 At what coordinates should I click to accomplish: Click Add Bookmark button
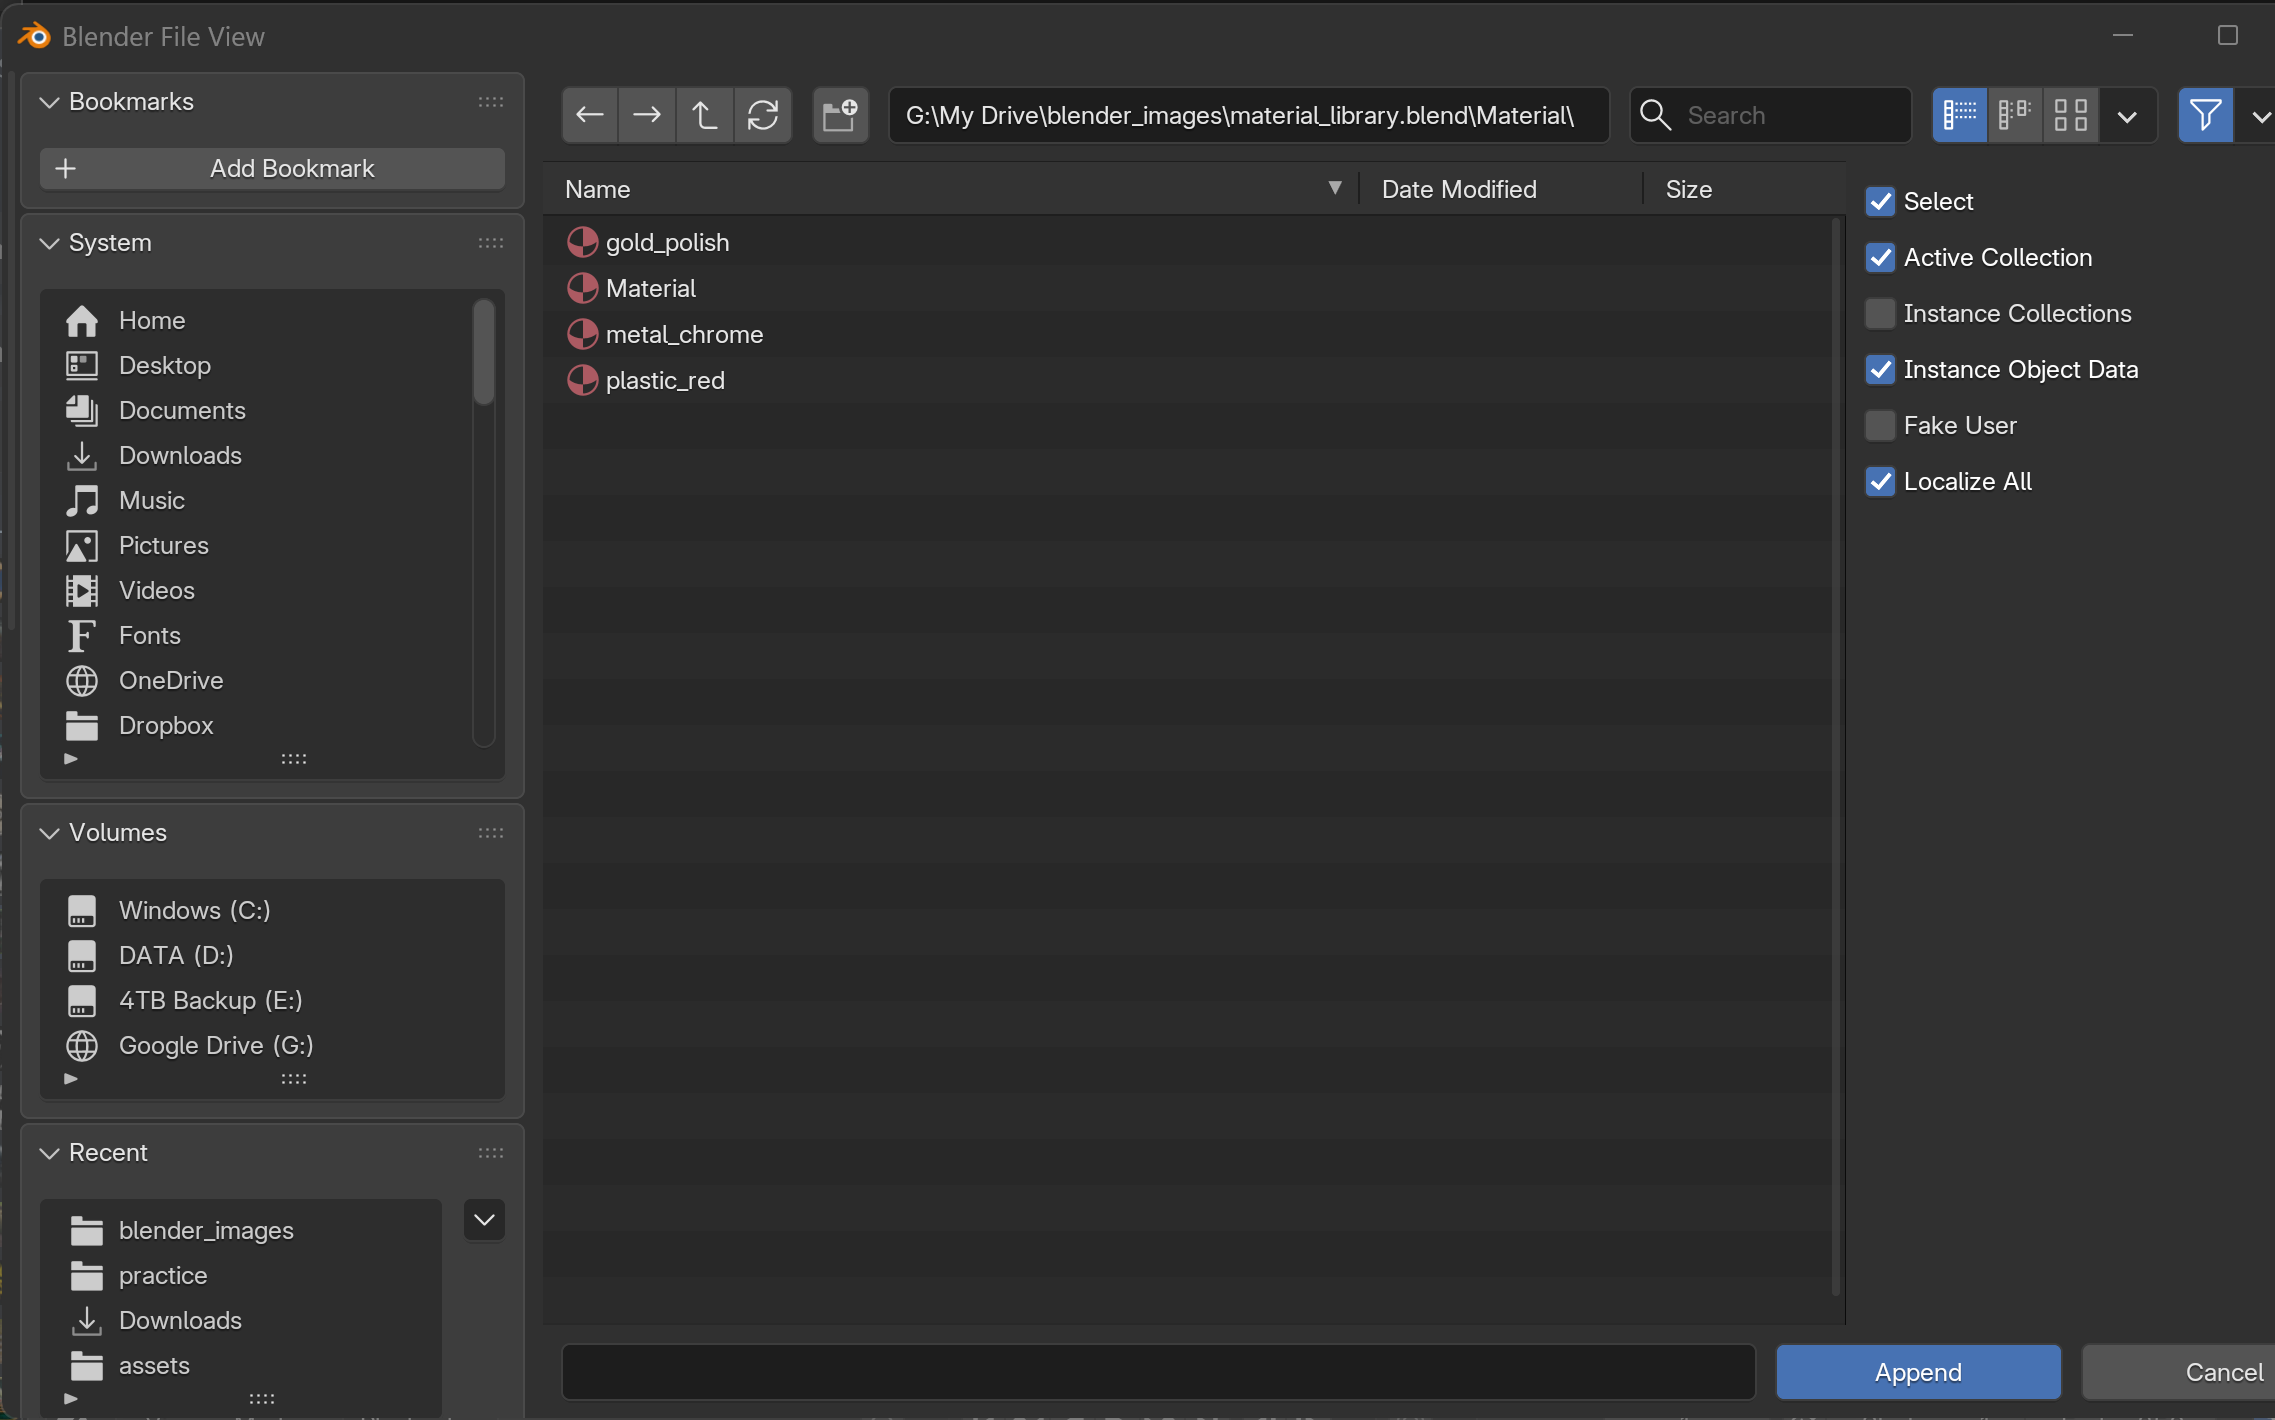[272, 168]
